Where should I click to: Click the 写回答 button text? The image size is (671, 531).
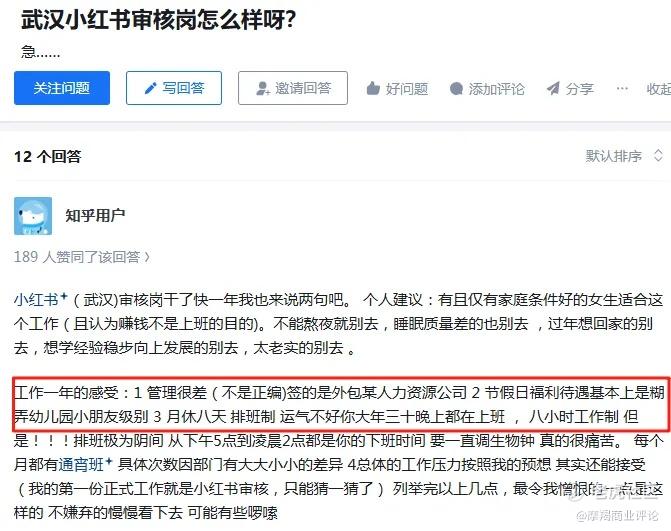pos(183,88)
